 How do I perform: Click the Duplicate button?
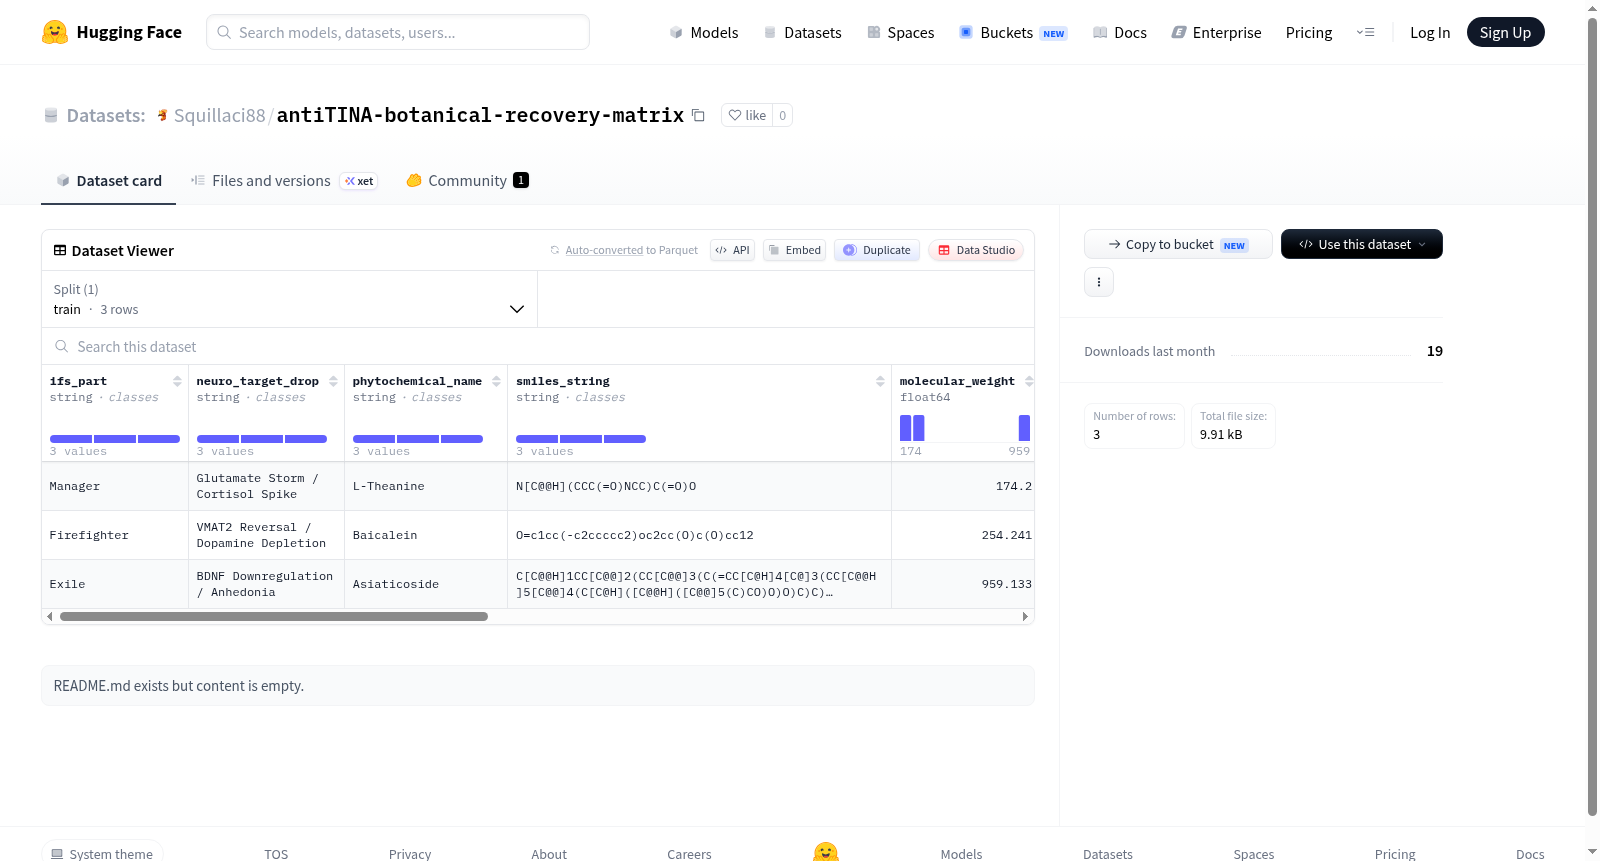[877, 250]
